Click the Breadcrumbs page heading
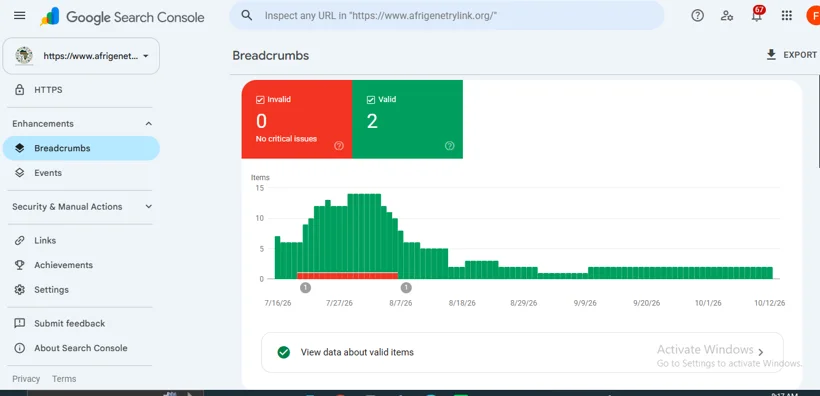Screen dimensions: 820x396 270,55
